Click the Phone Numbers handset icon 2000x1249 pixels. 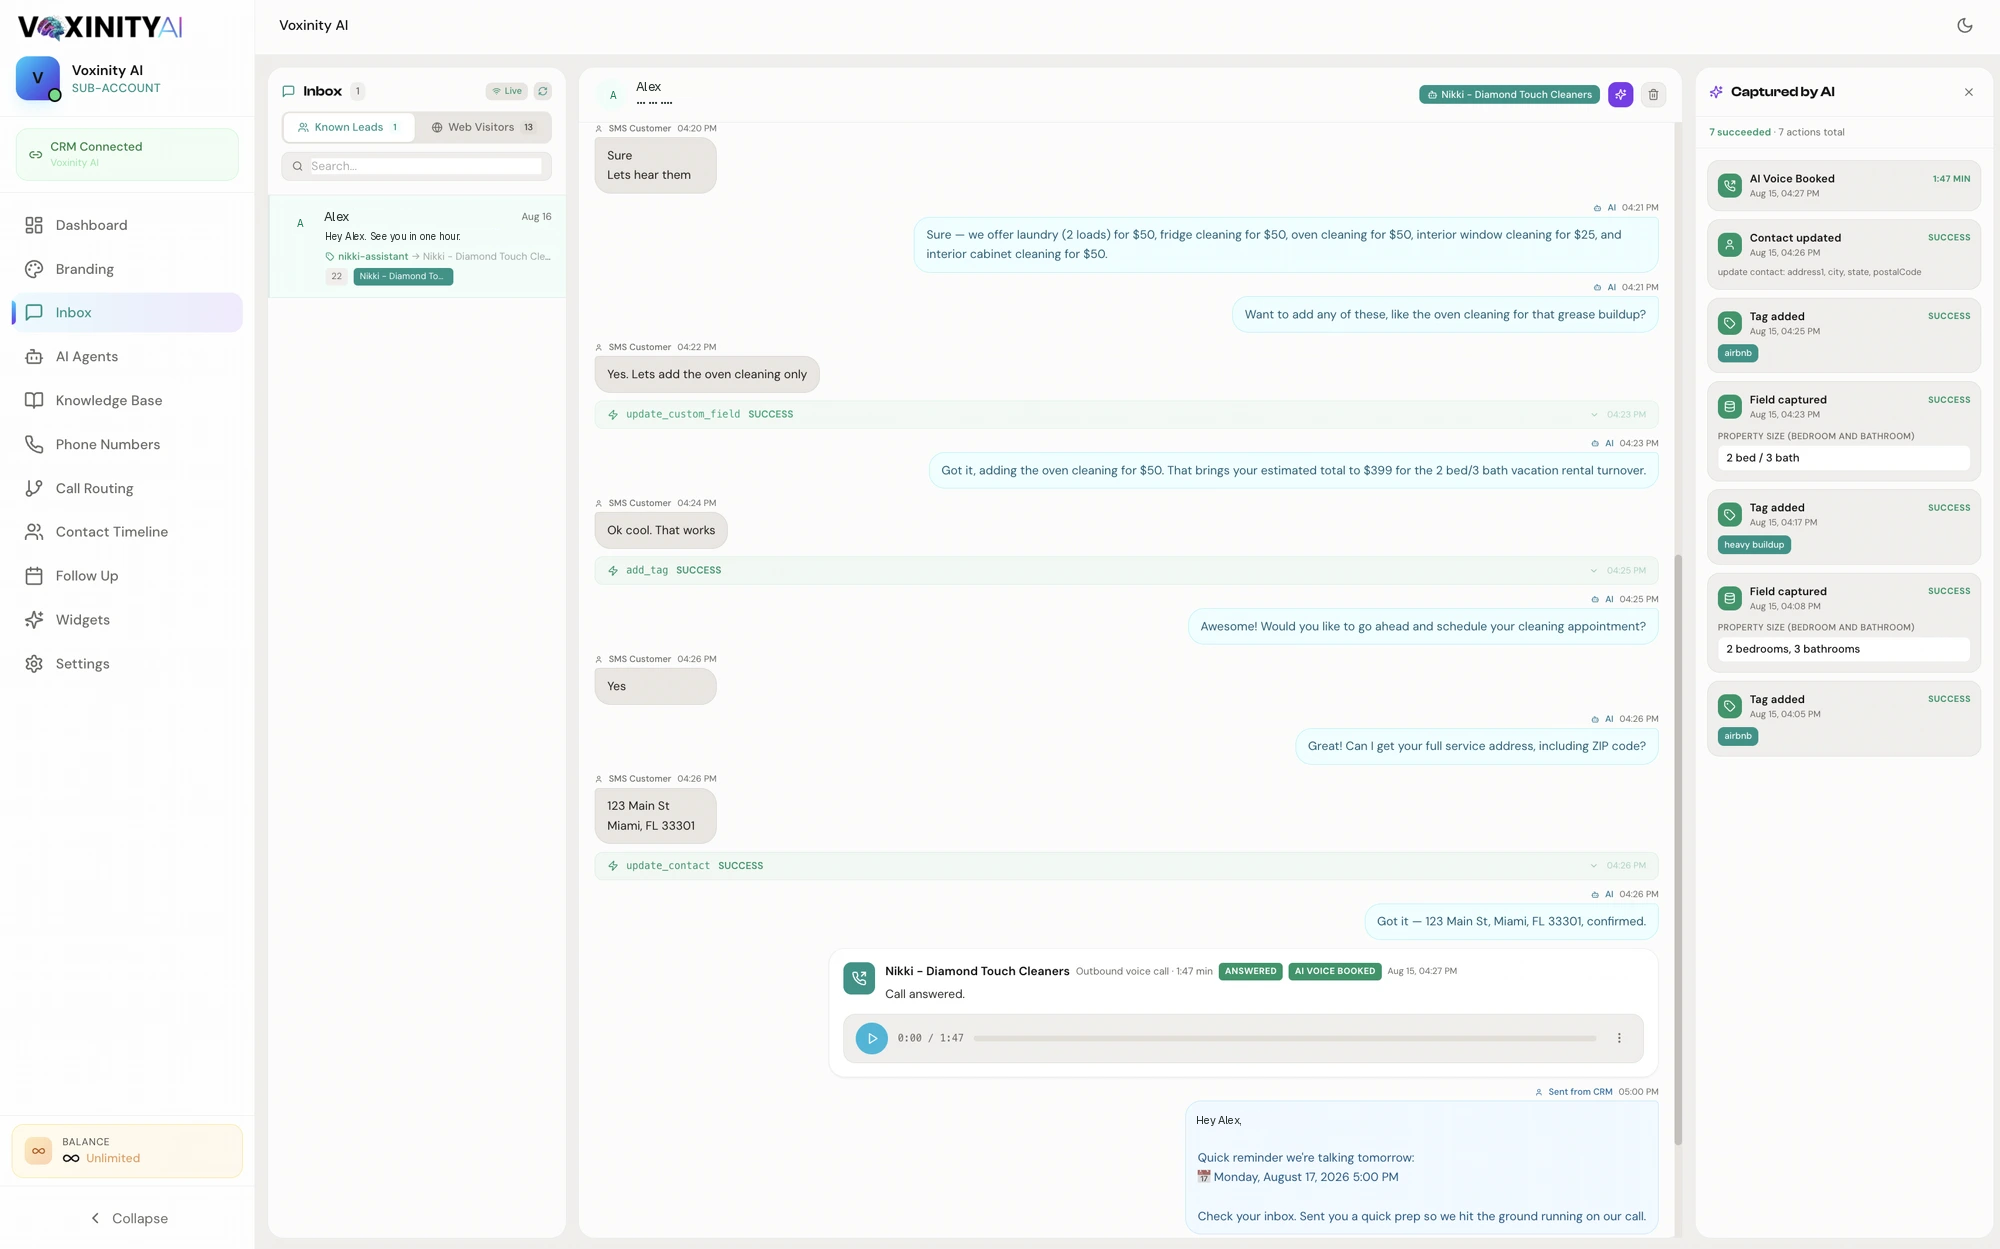click(x=34, y=444)
